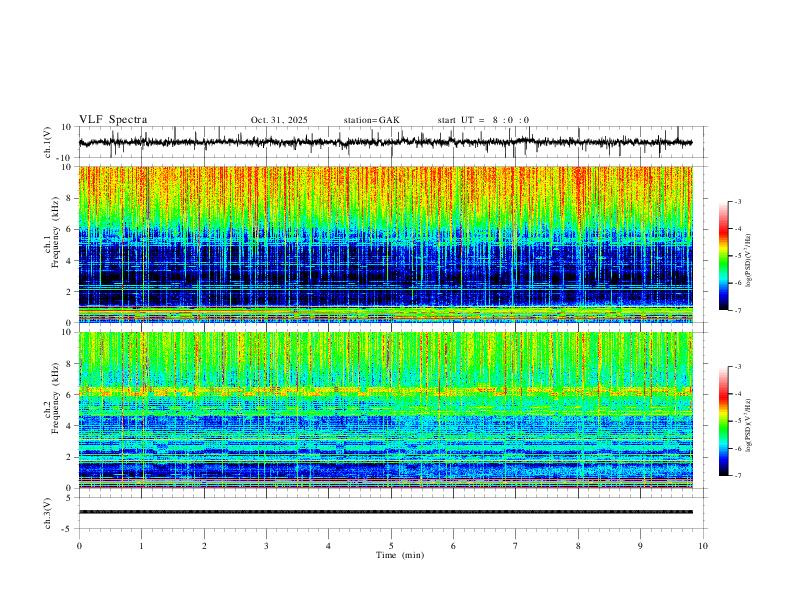Click time axis tick label '10'
This screenshot has width=792, height=612.
703,546
